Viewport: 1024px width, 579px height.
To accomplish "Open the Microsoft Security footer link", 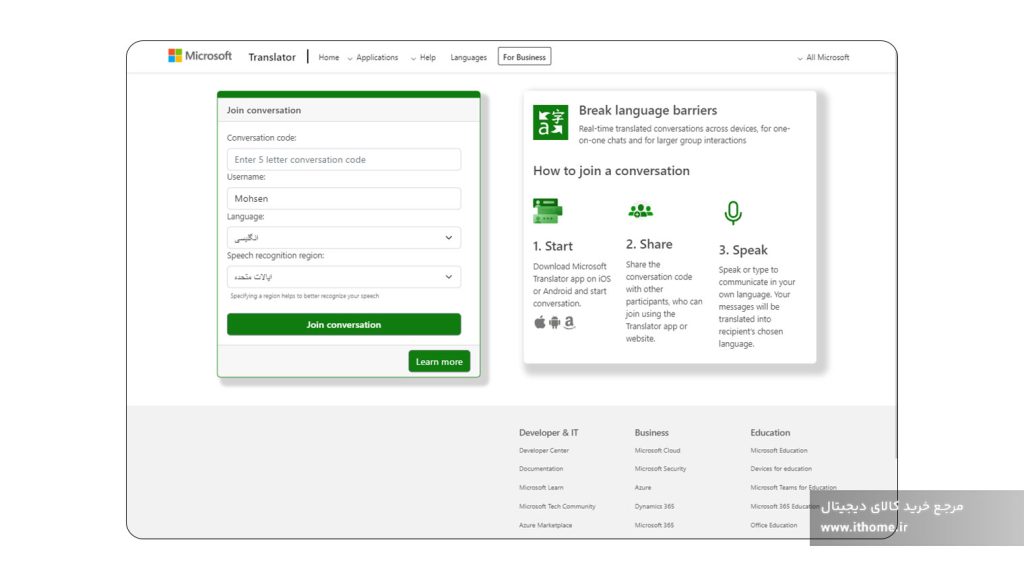I will click(660, 469).
